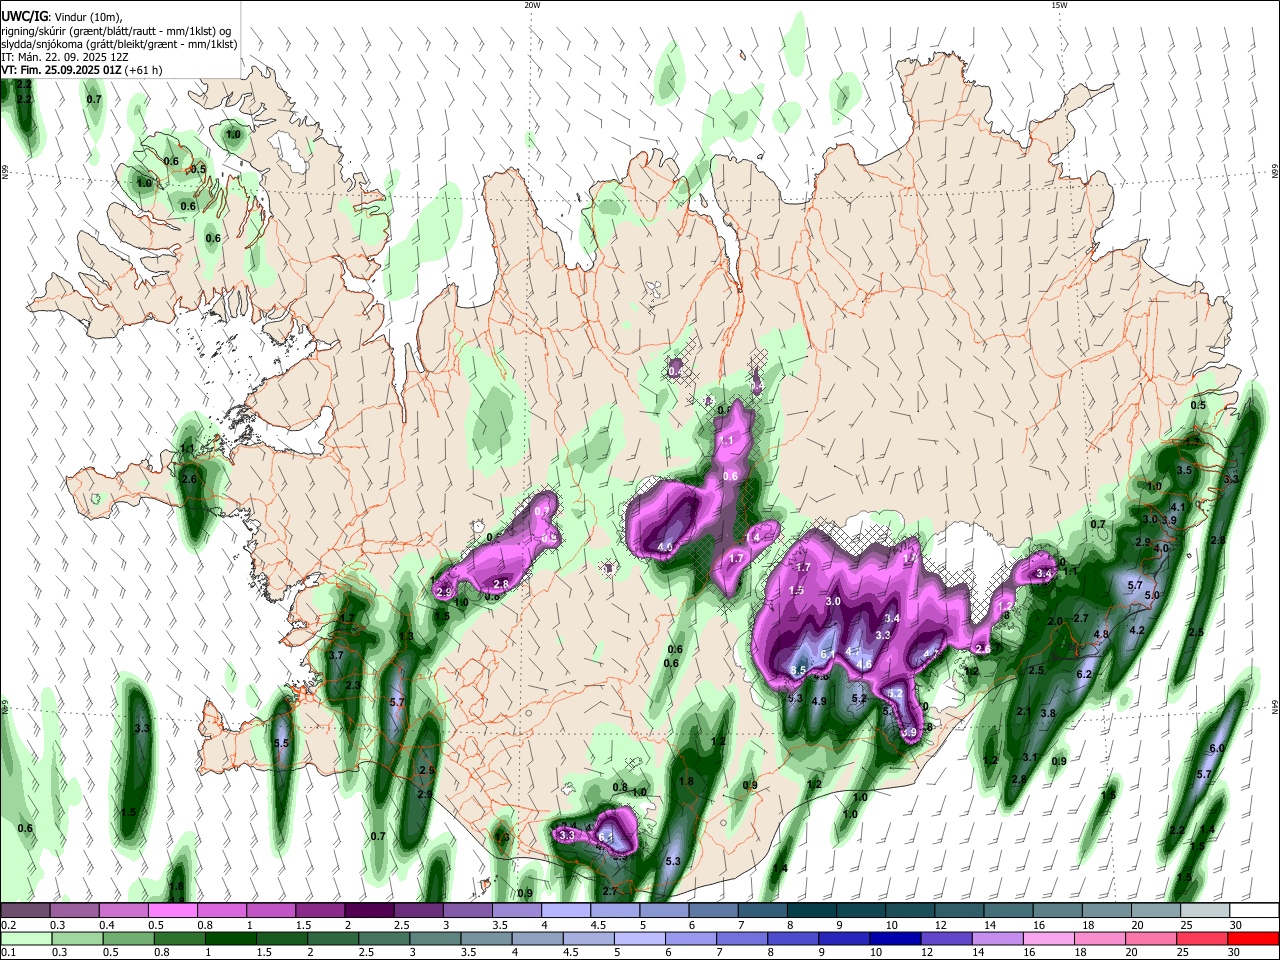Click top legend pink swatch between 0.5 and 0.8
This screenshot has height=960, width=1280.
point(171,911)
